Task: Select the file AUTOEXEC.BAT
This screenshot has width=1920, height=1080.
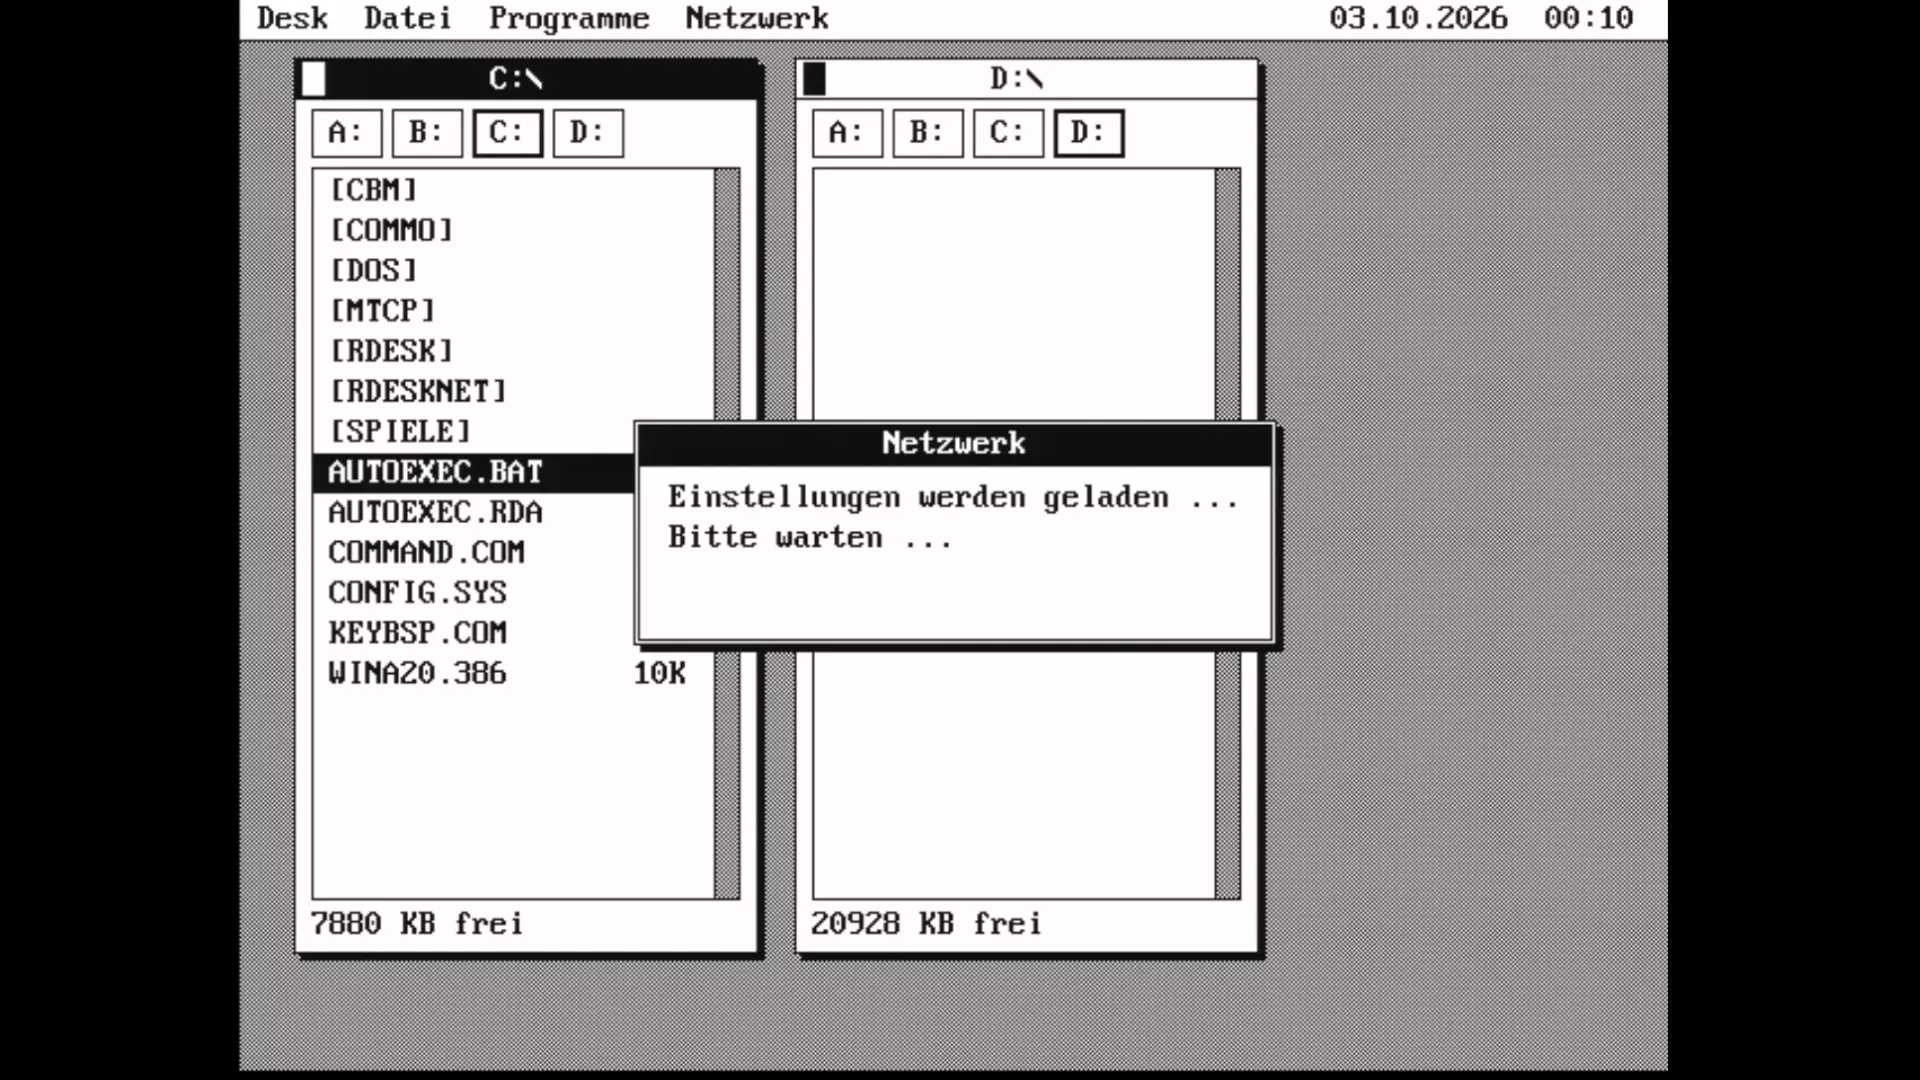Action: [x=473, y=472]
